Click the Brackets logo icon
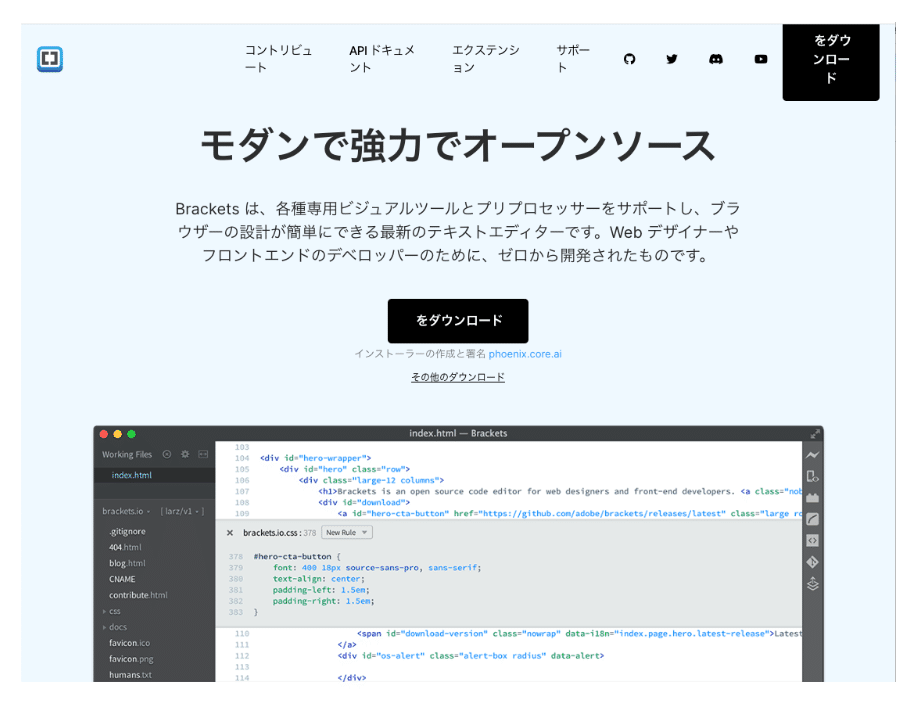Viewport: 922px width, 708px height. [50, 59]
